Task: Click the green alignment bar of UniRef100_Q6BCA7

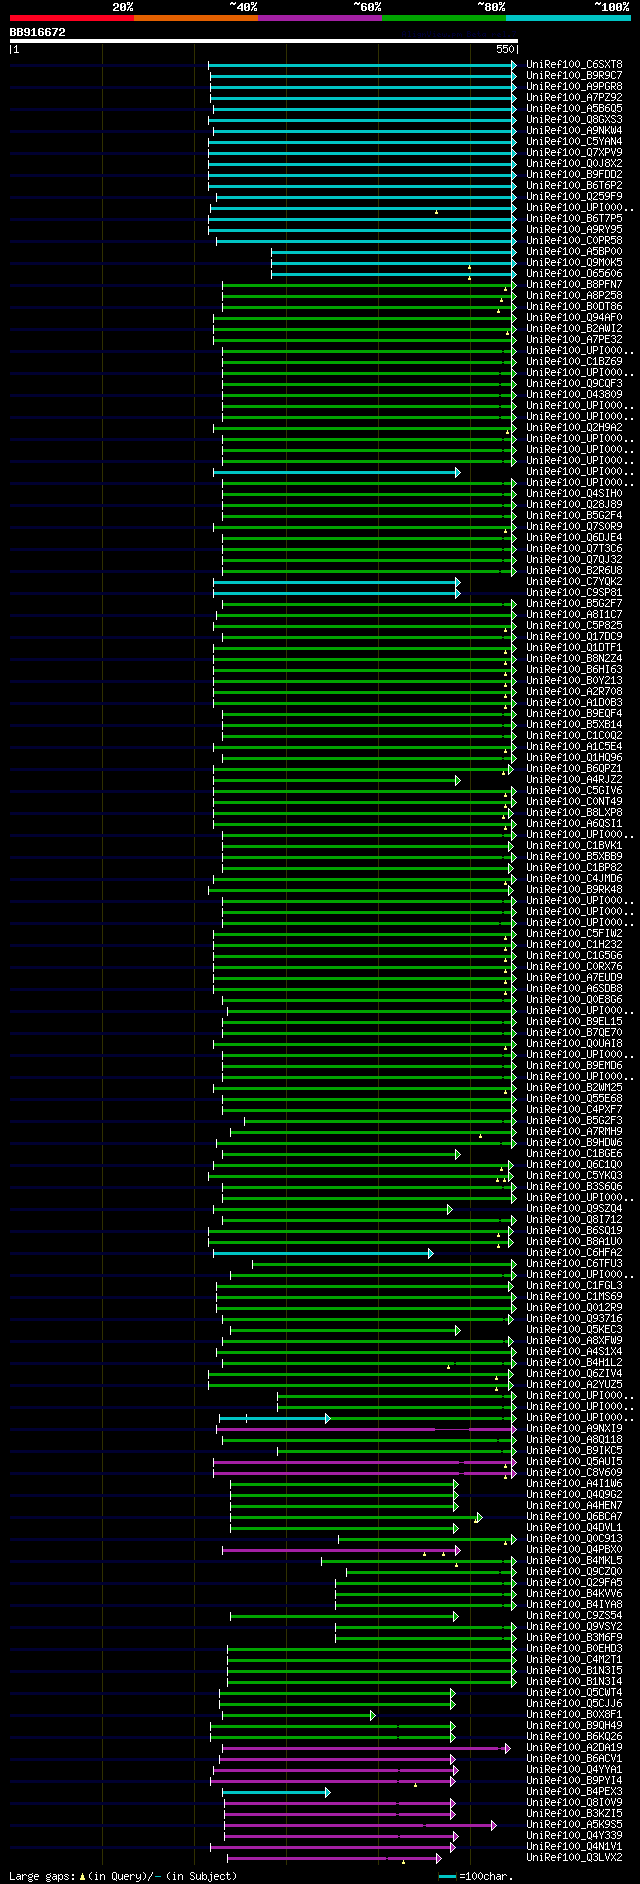Action: click(x=356, y=1516)
